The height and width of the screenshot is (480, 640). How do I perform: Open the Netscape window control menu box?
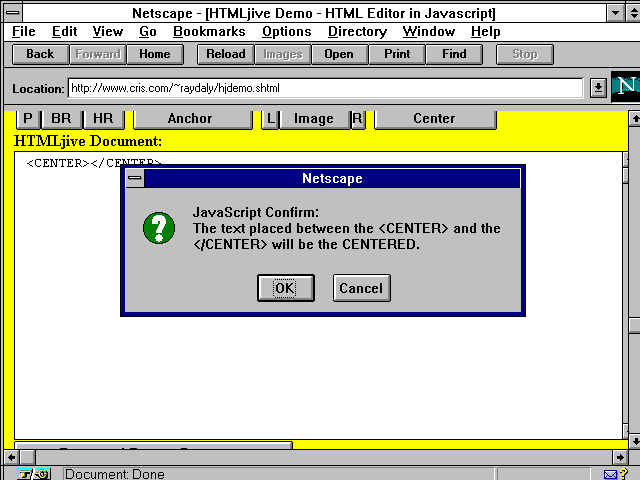pyautogui.click(x=13, y=12)
